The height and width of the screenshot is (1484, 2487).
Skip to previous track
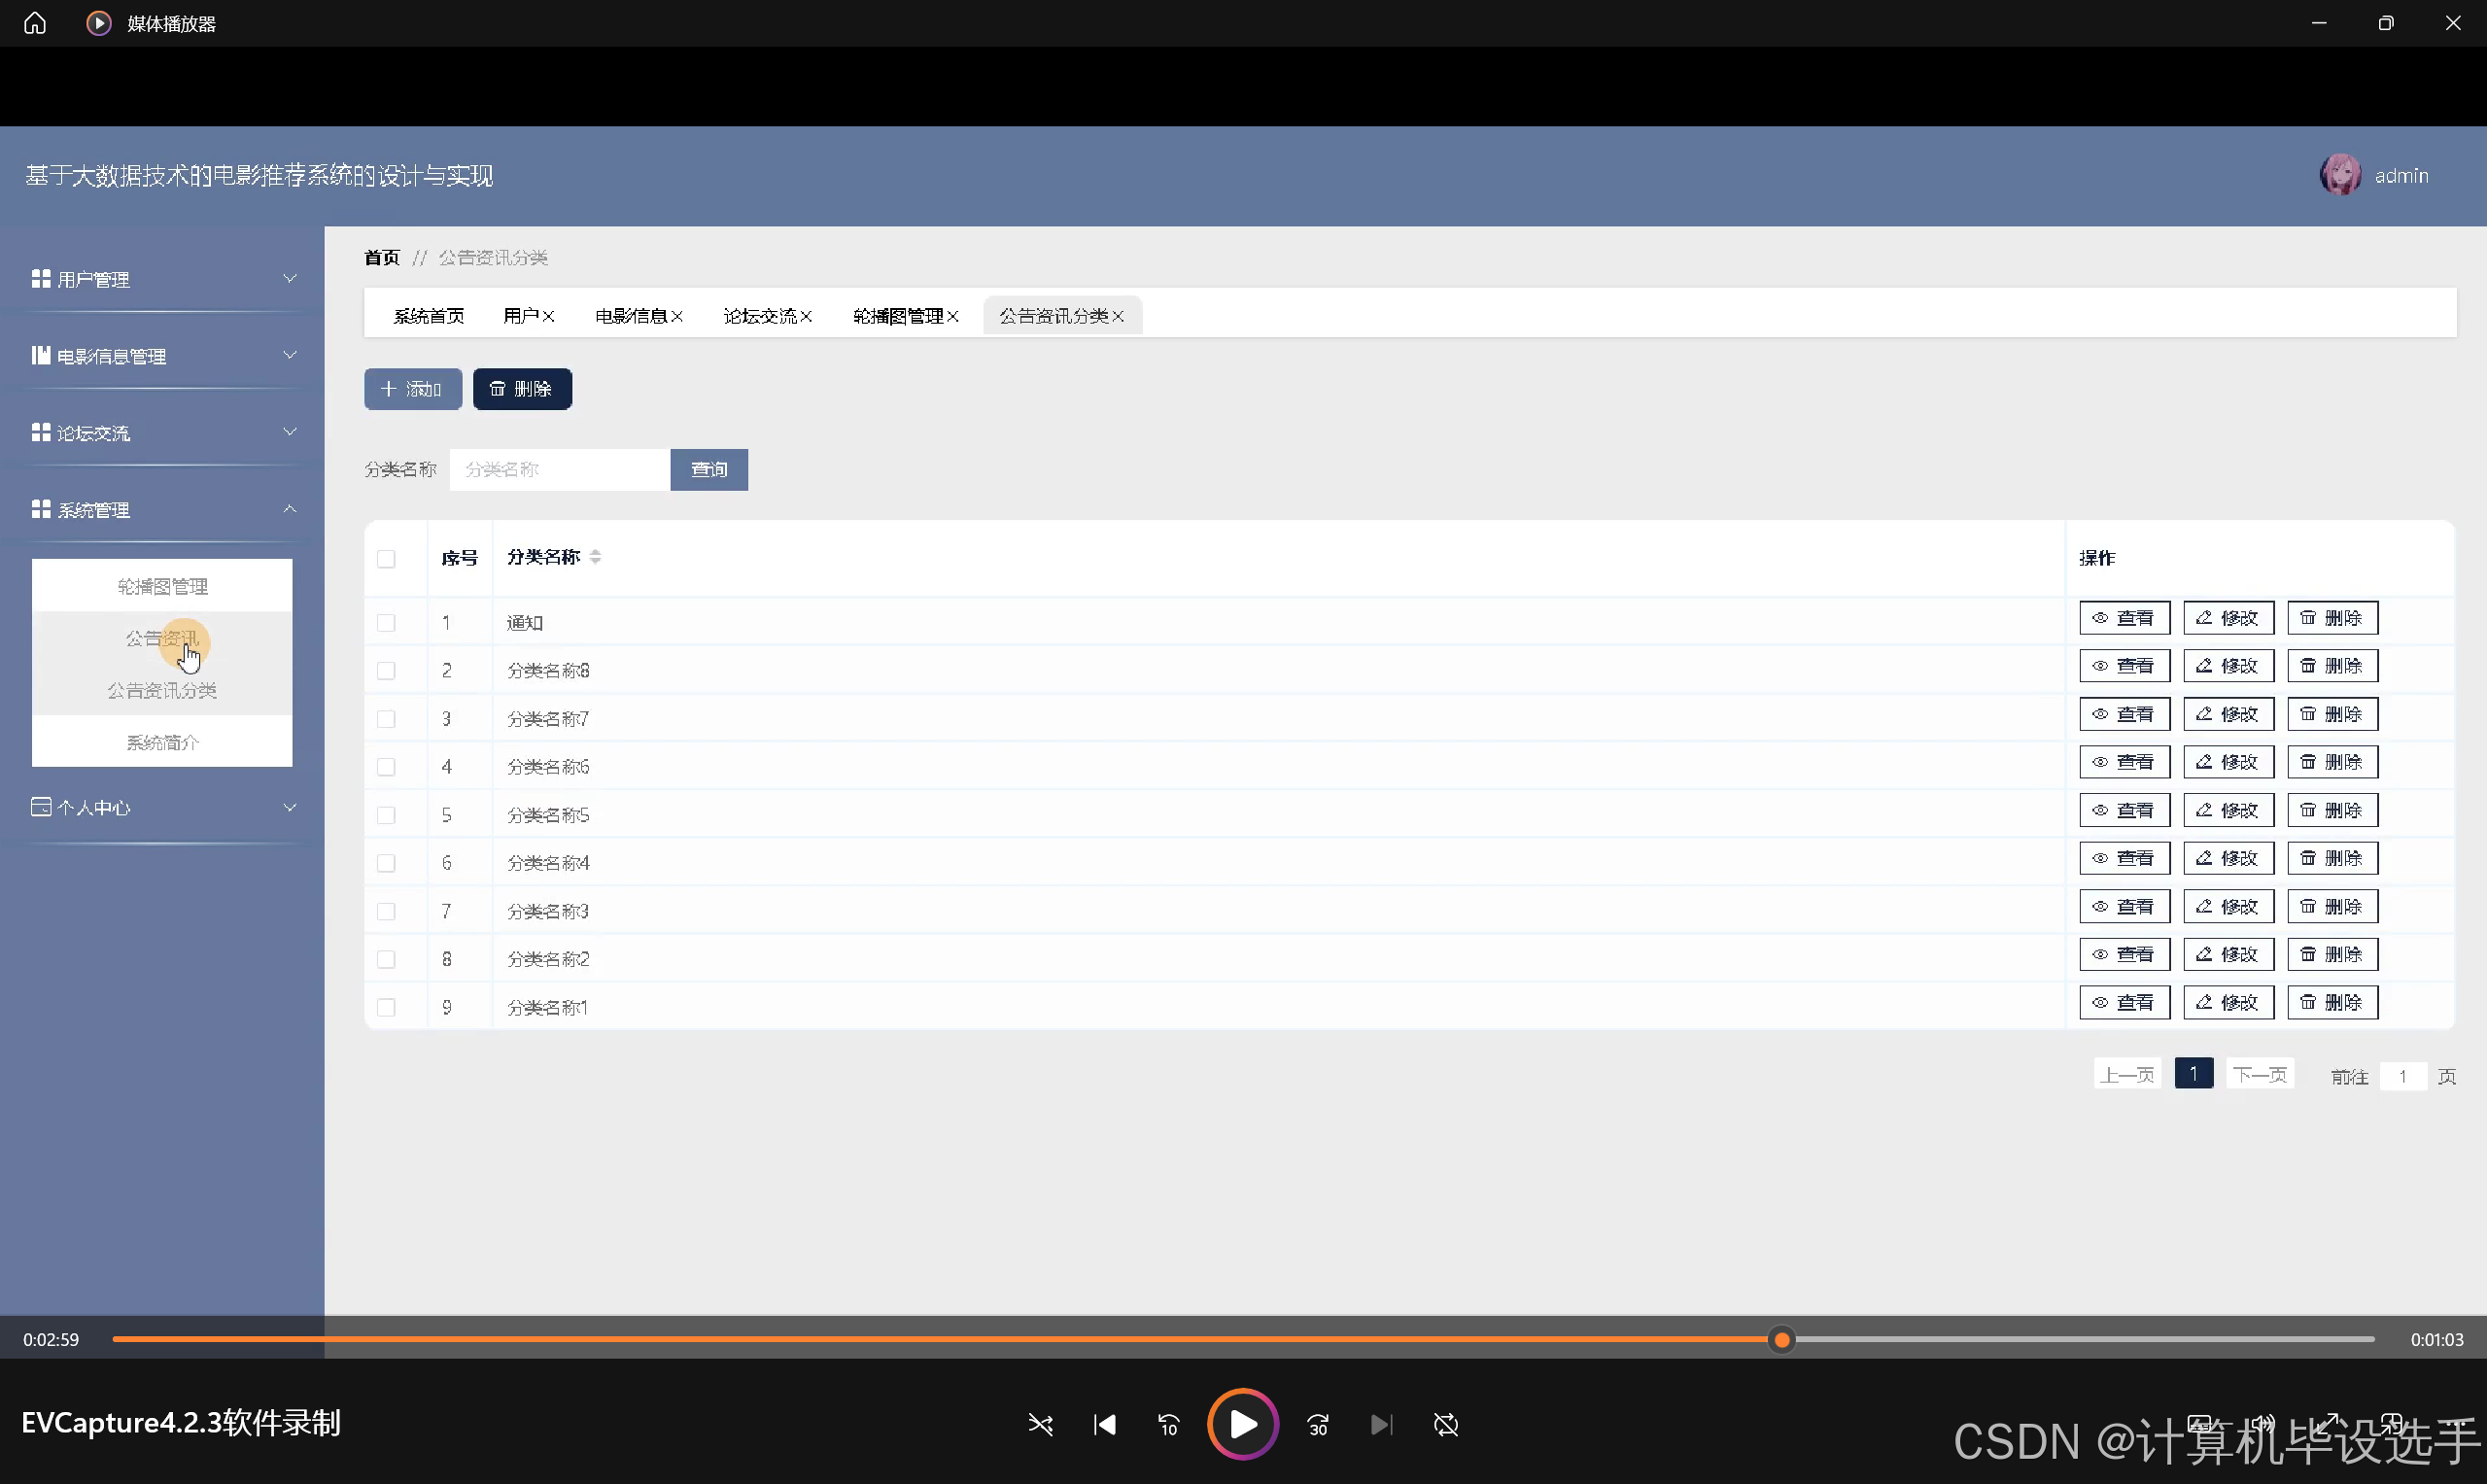(1104, 1424)
